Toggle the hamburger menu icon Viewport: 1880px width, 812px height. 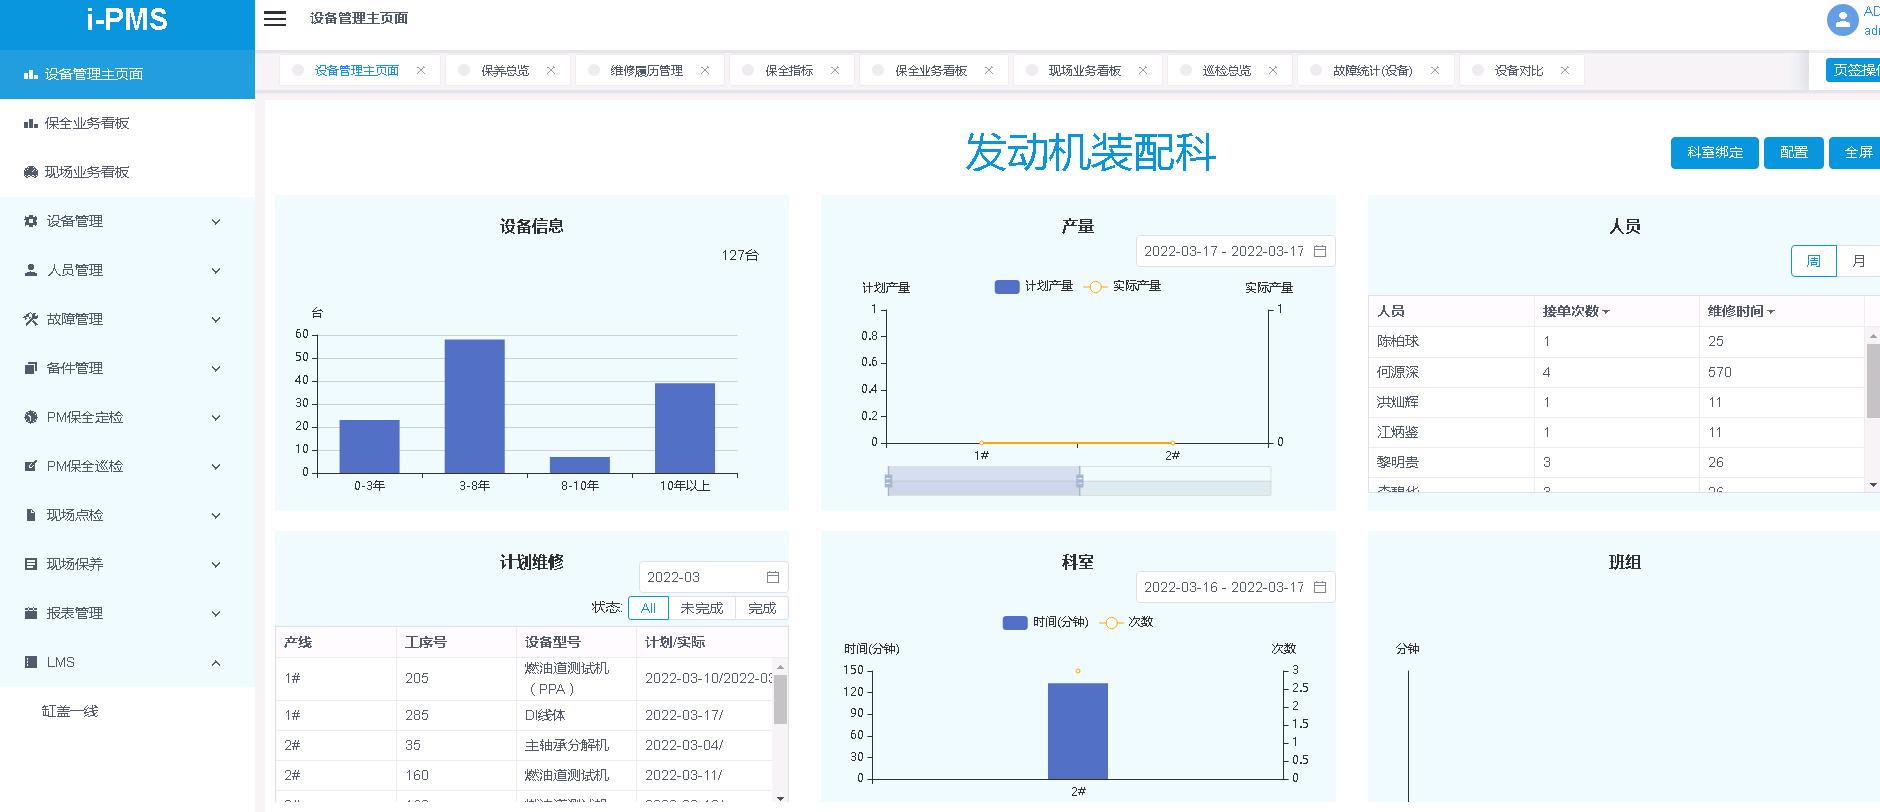pyautogui.click(x=275, y=19)
